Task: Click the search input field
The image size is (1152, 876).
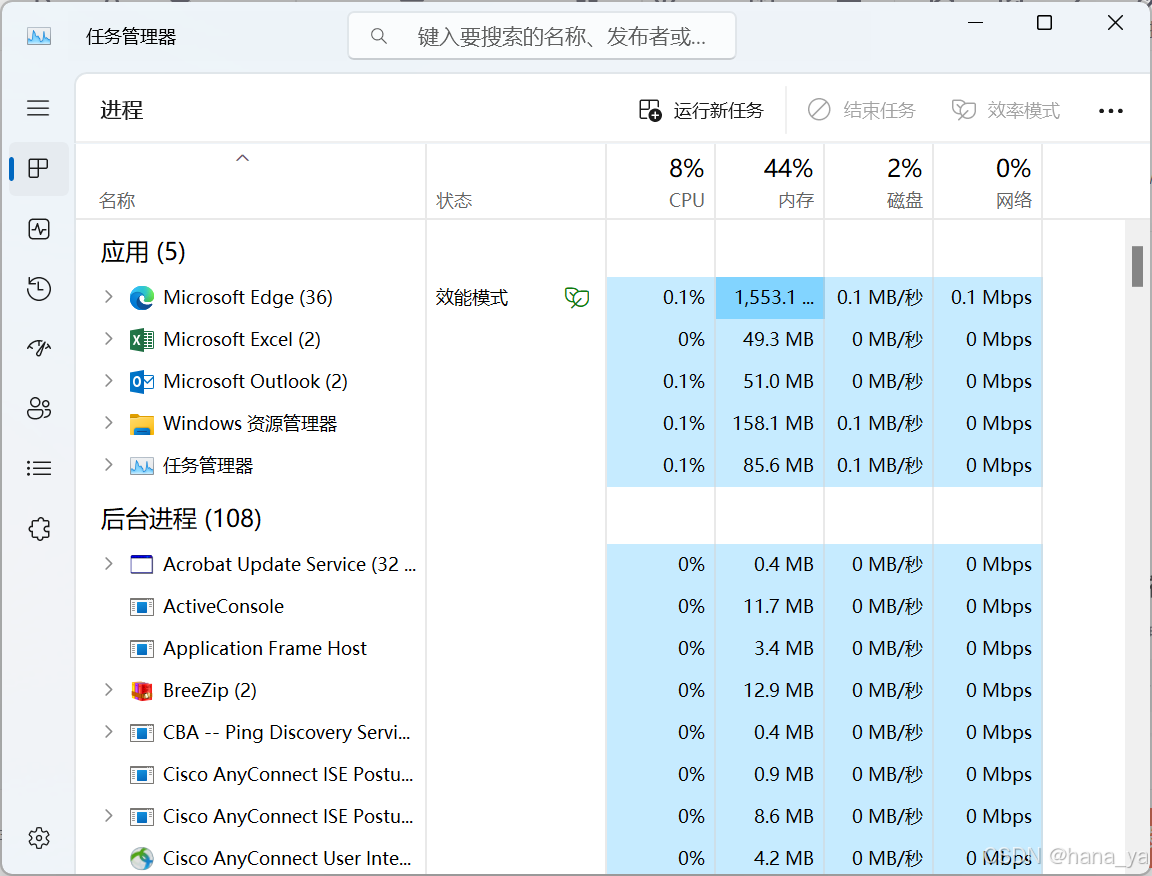Action: pyautogui.click(x=541, y=36)
